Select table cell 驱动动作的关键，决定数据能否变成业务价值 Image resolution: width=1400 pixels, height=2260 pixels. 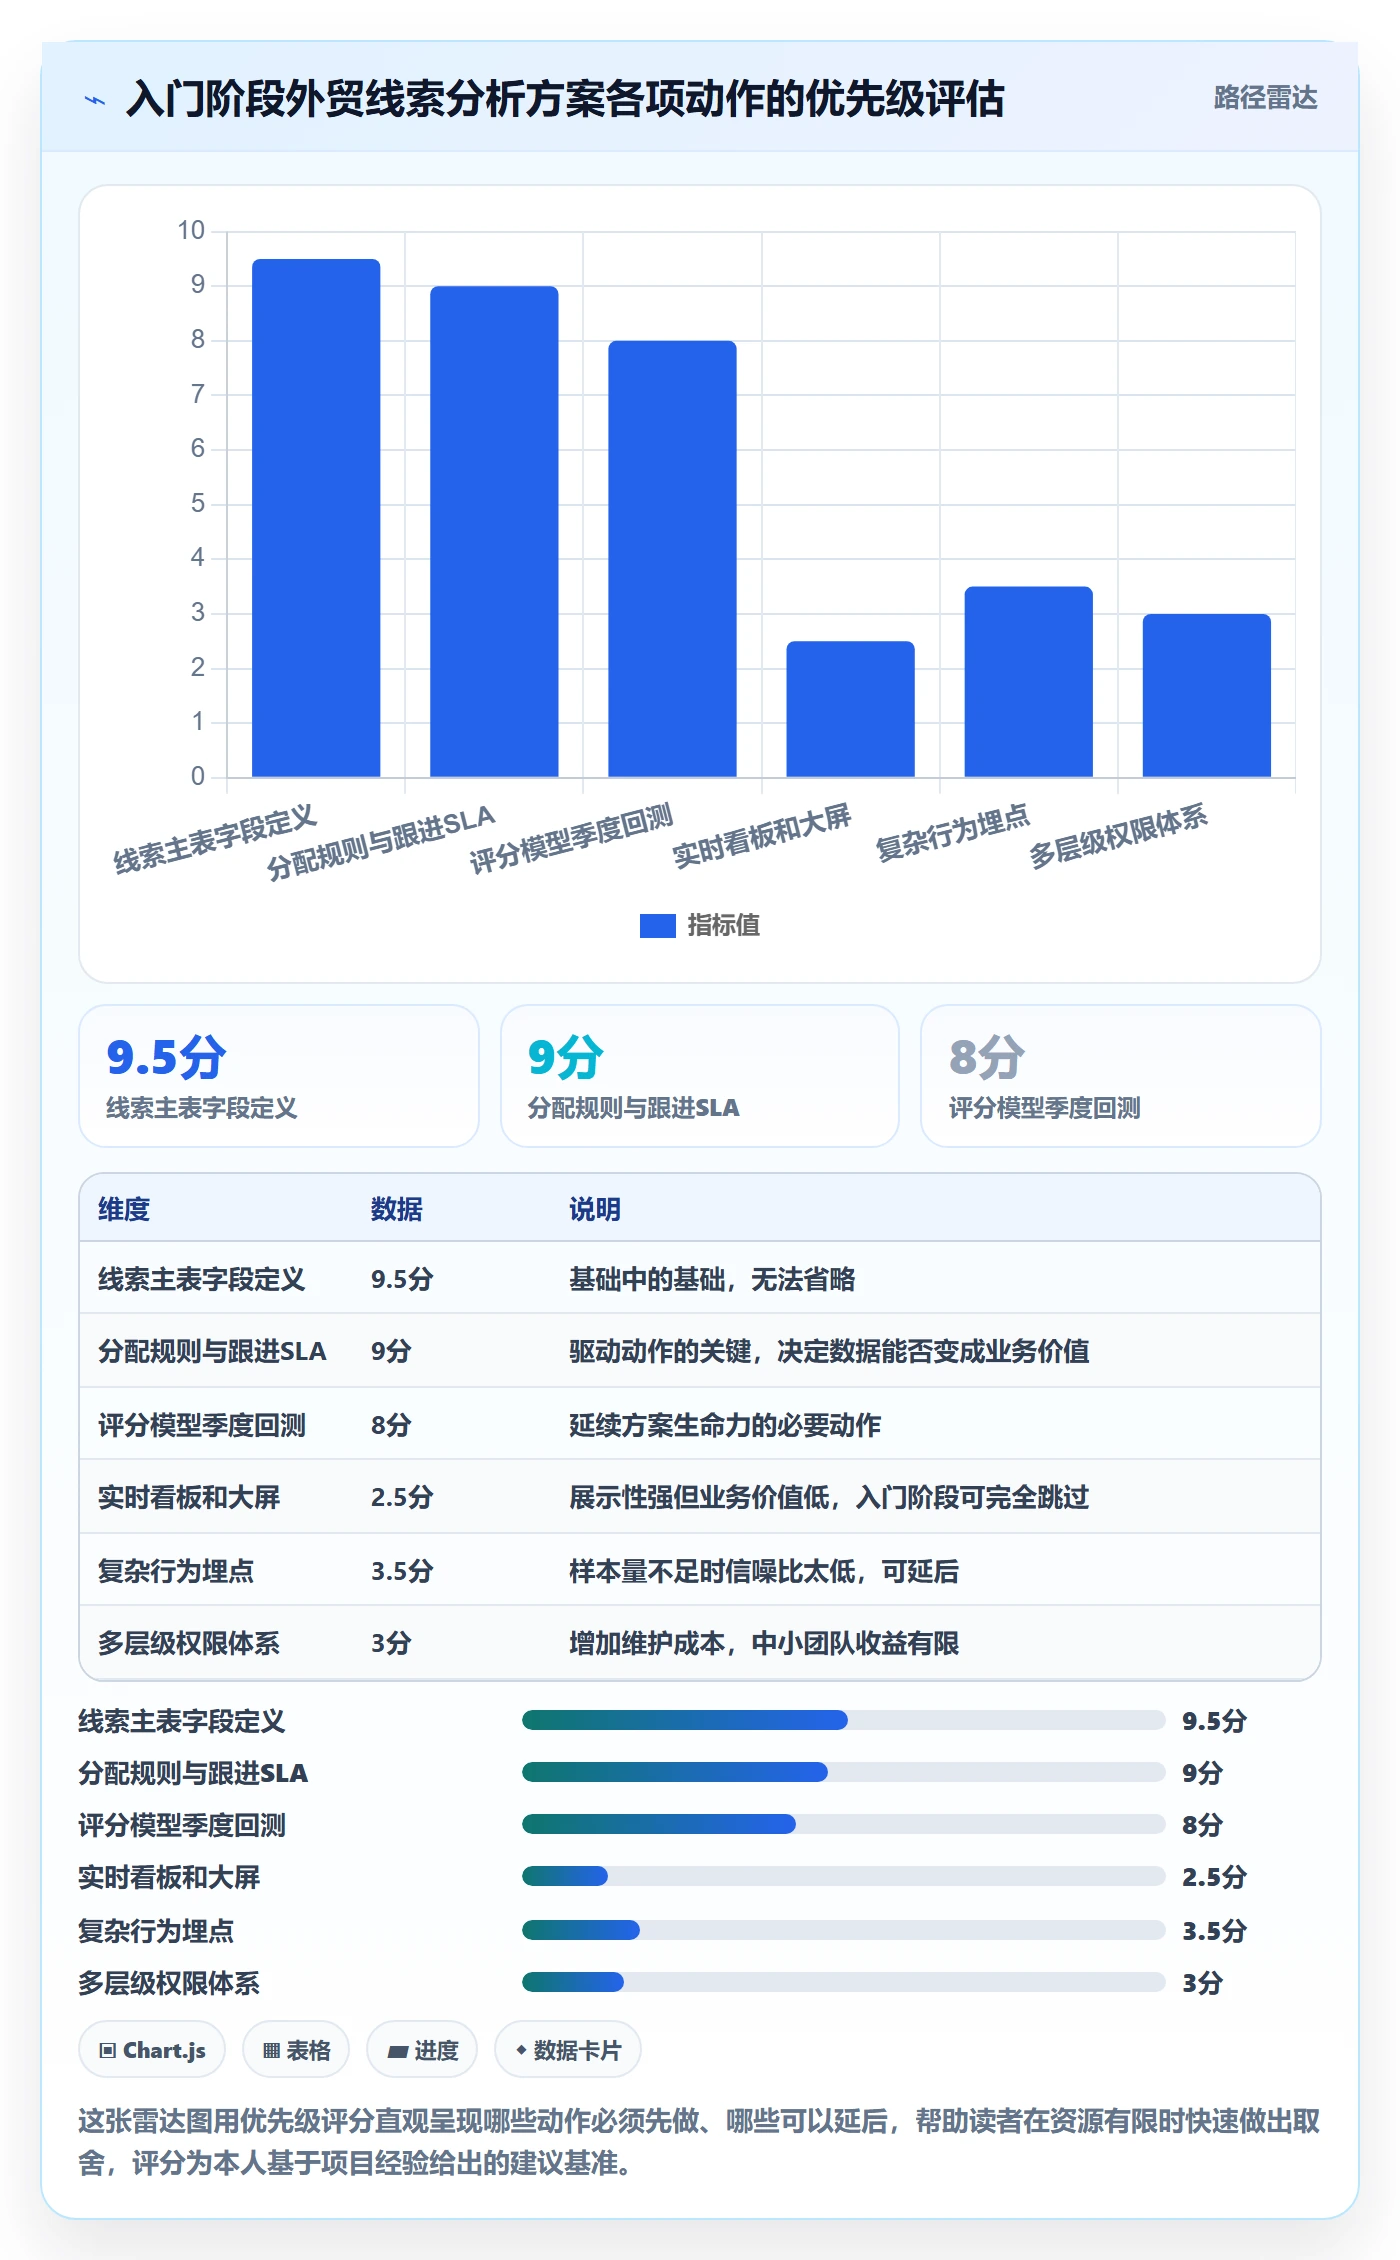(x=829, y=1351)
